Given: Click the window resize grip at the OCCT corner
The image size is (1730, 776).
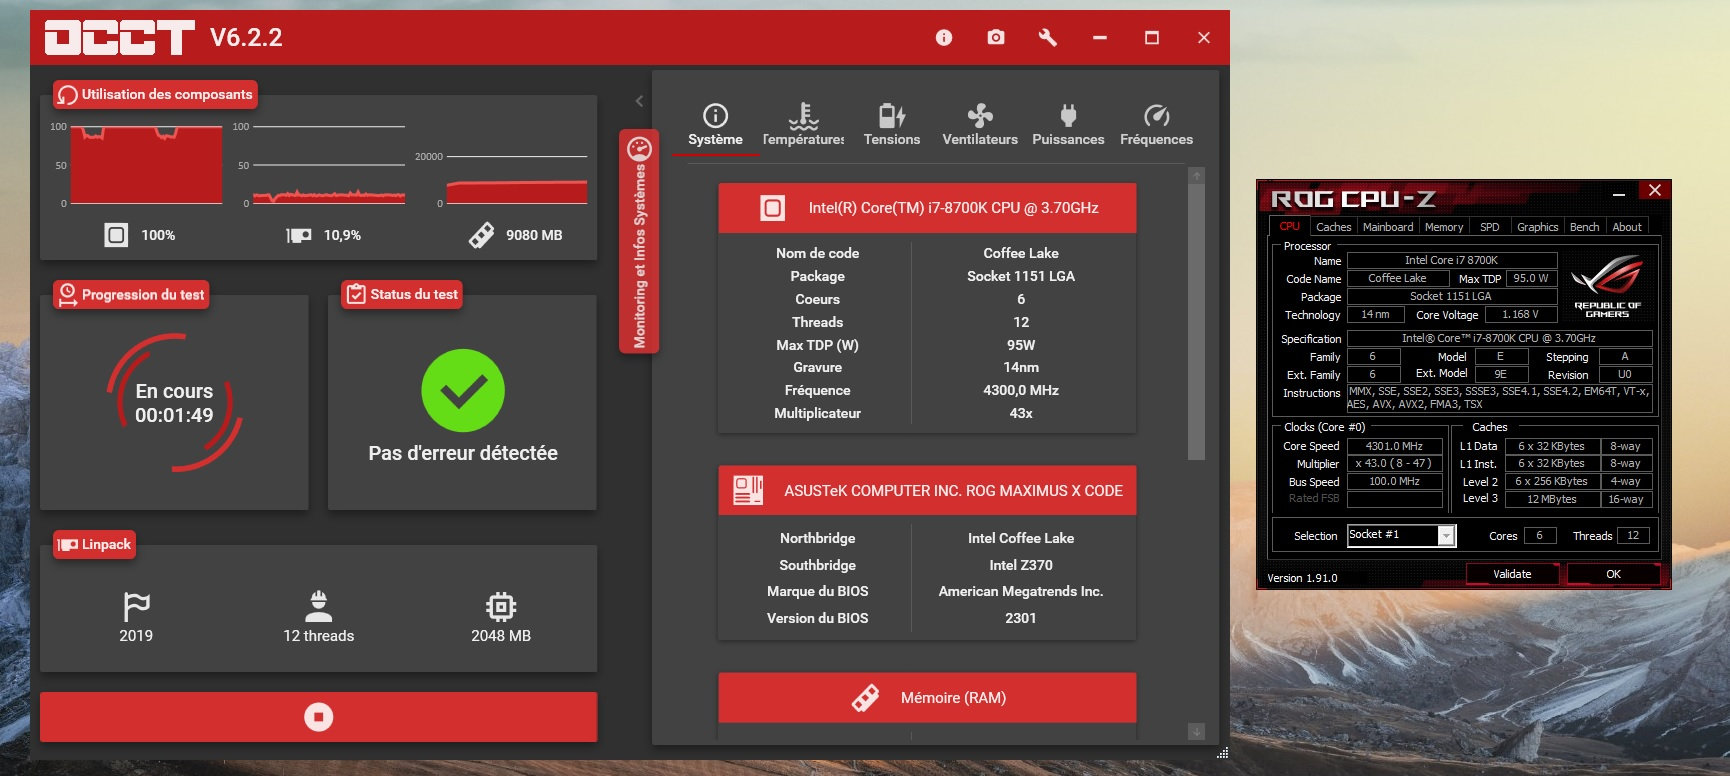Looking at the screenshot, I should pyautogui.click(x=1222, y=753).
